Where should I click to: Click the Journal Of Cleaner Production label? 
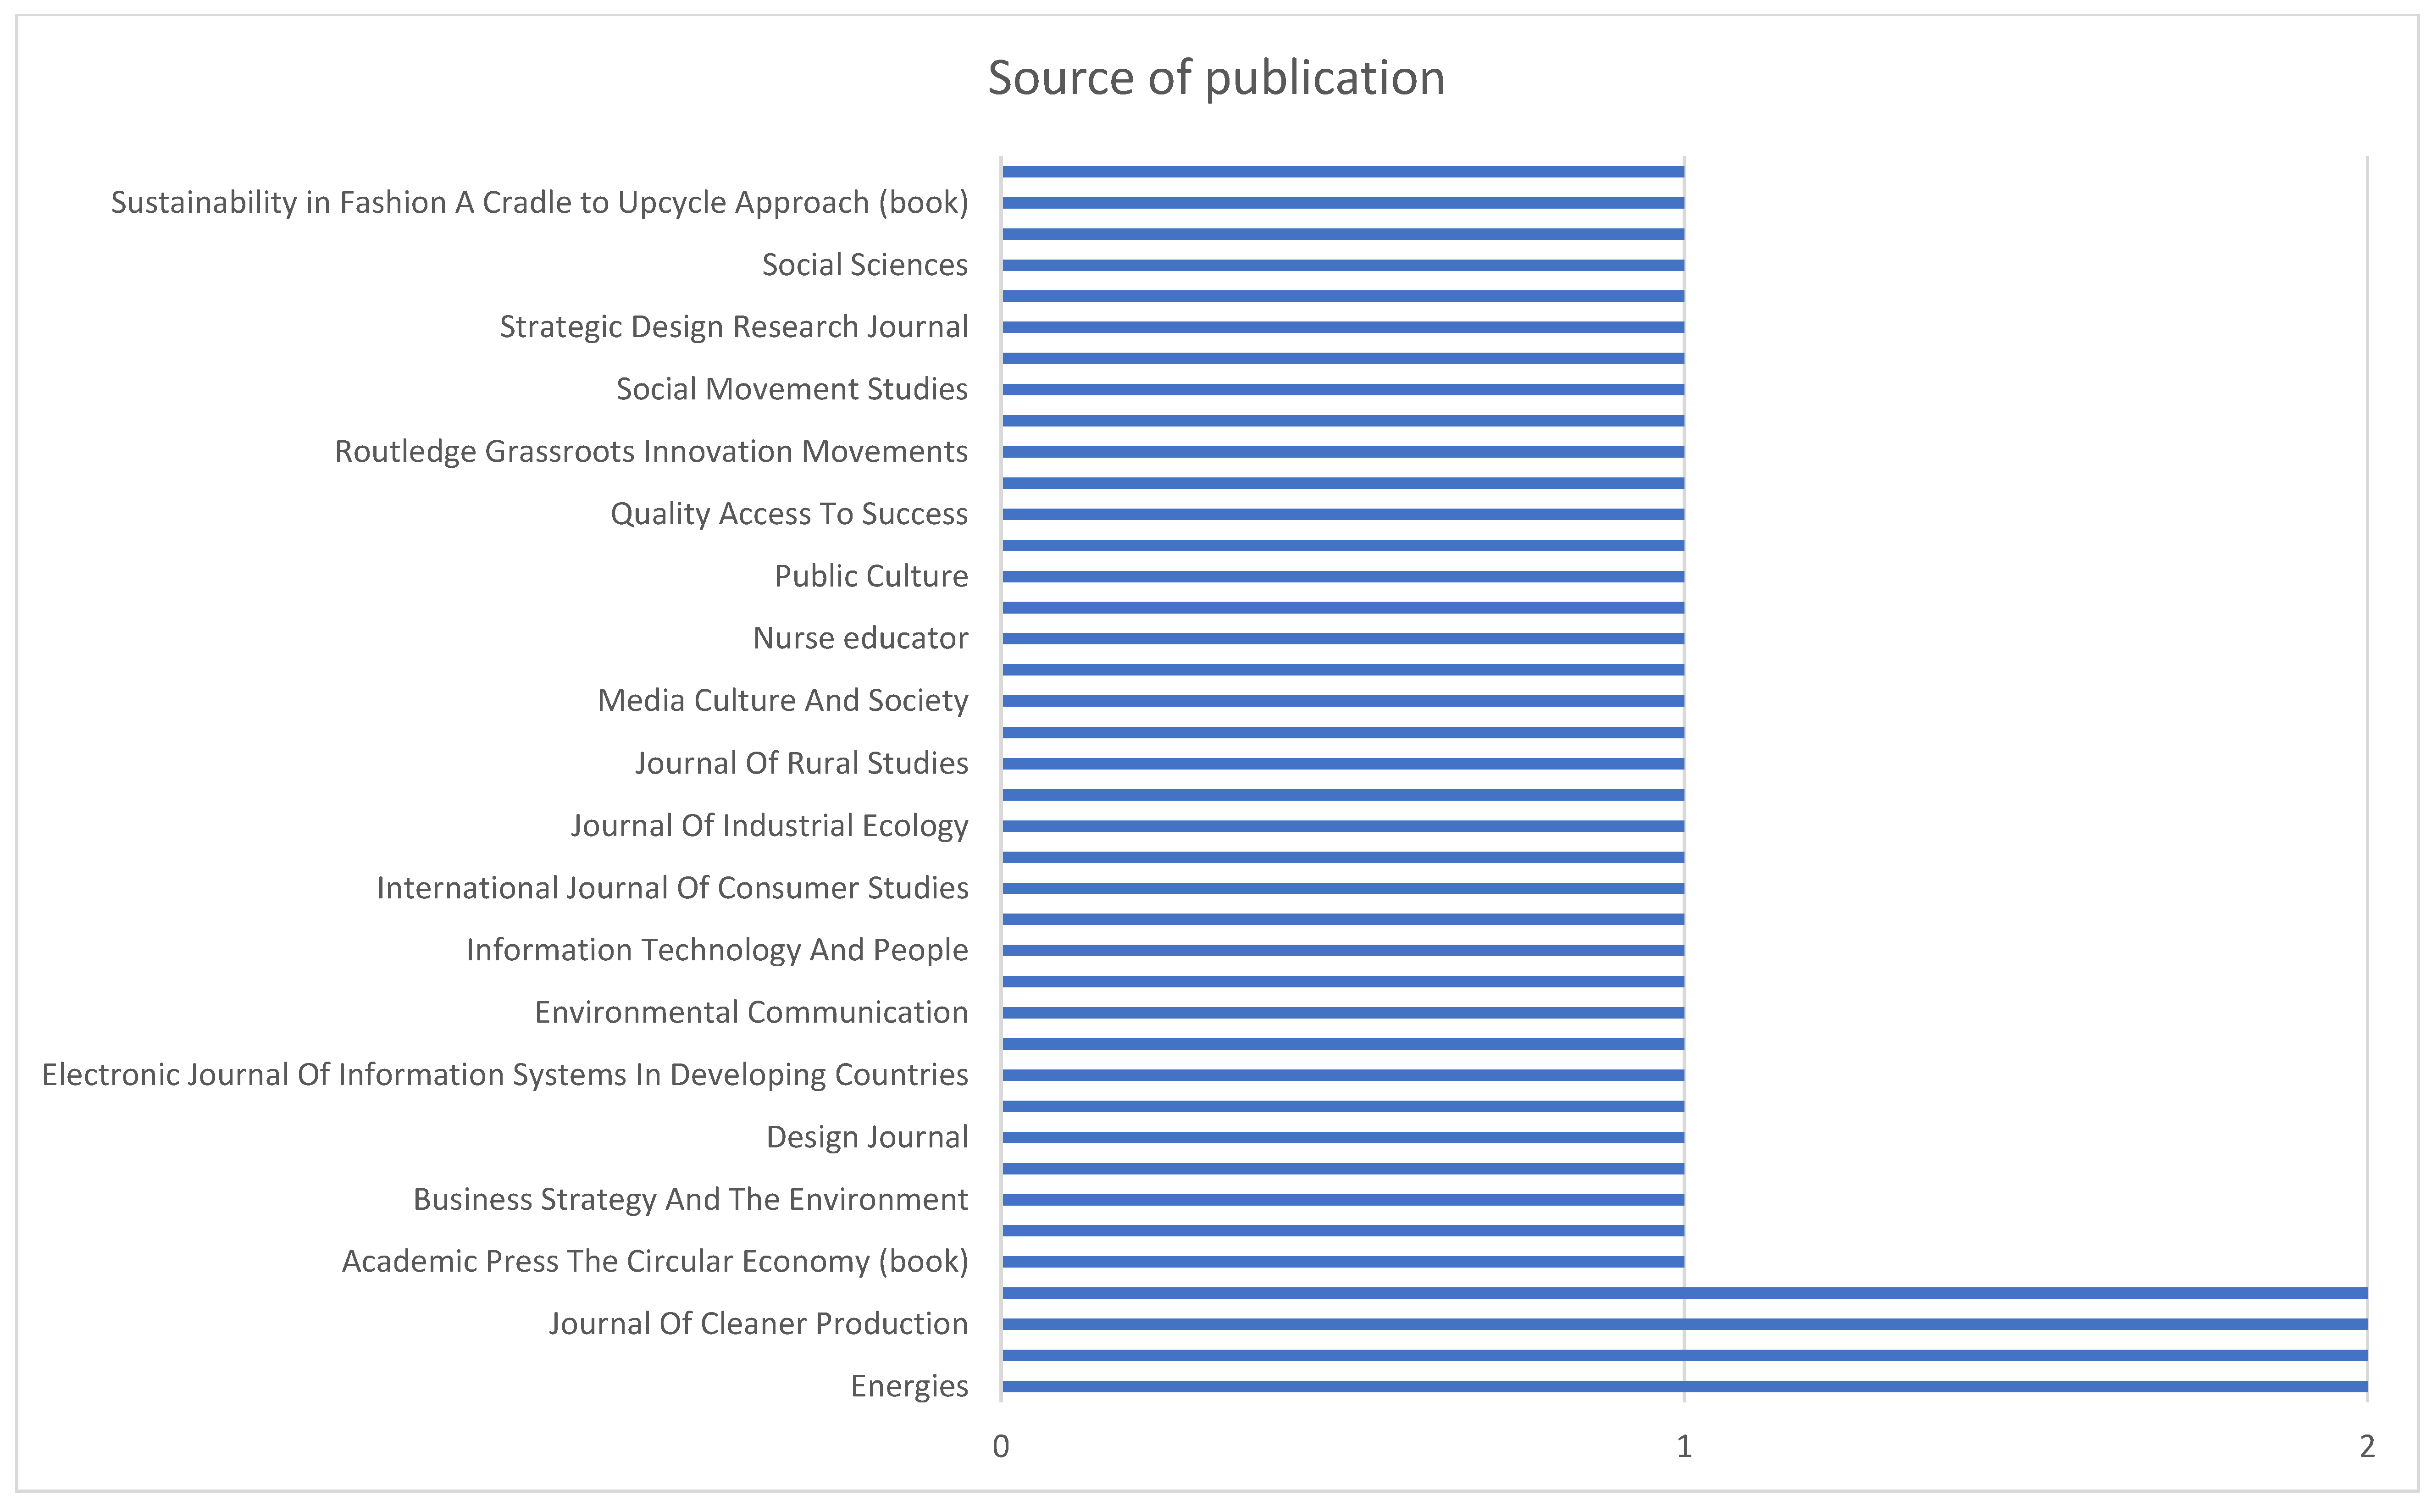(758, 1324)
